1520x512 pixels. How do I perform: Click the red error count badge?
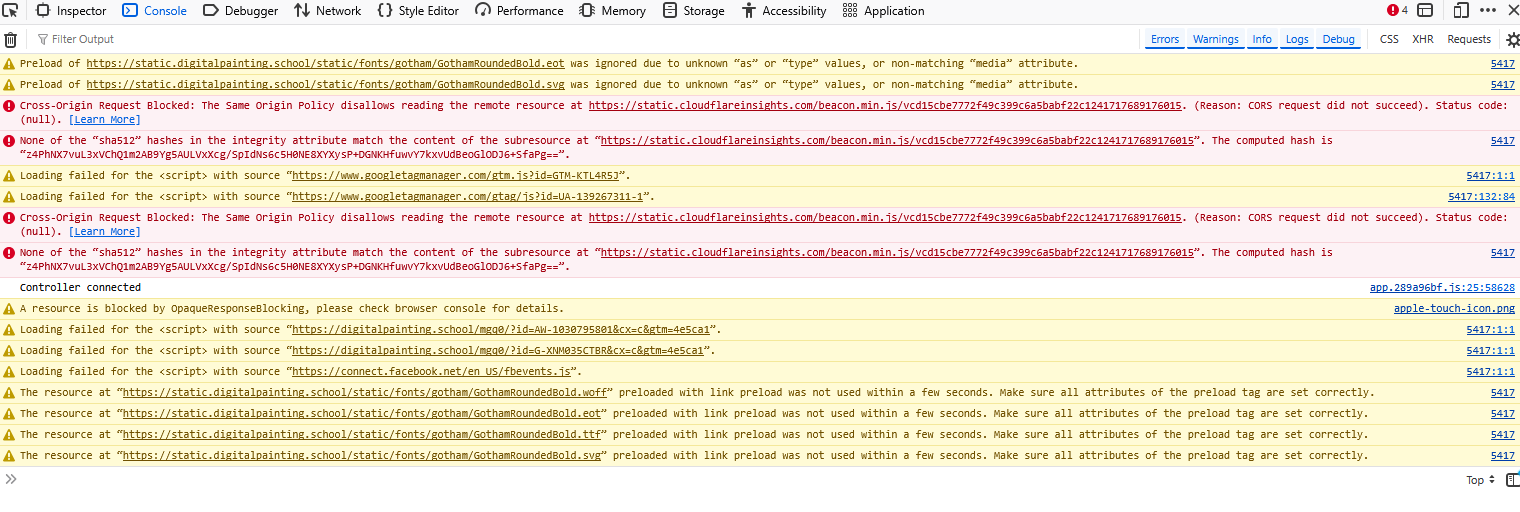[1397, 11]
